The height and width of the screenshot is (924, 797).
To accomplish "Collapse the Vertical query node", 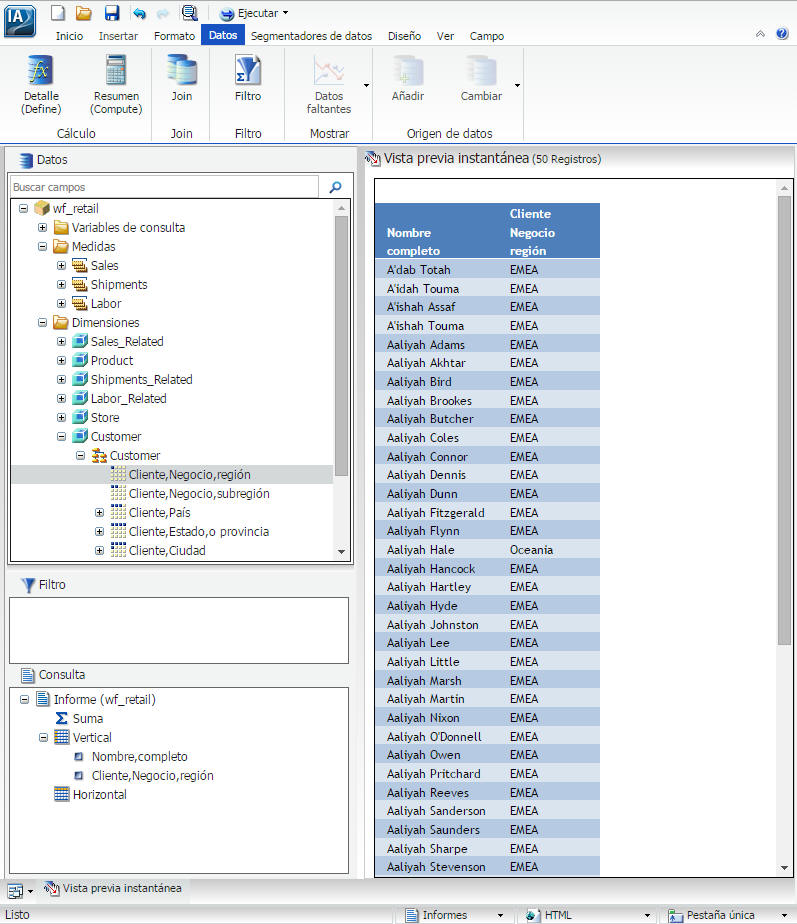I will 43,738.
